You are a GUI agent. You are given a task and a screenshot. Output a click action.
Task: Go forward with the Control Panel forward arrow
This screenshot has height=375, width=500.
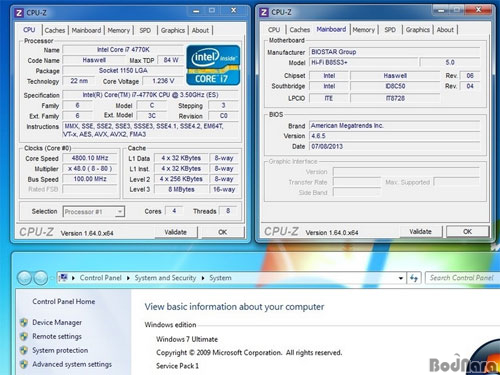(x=41, y=278)
